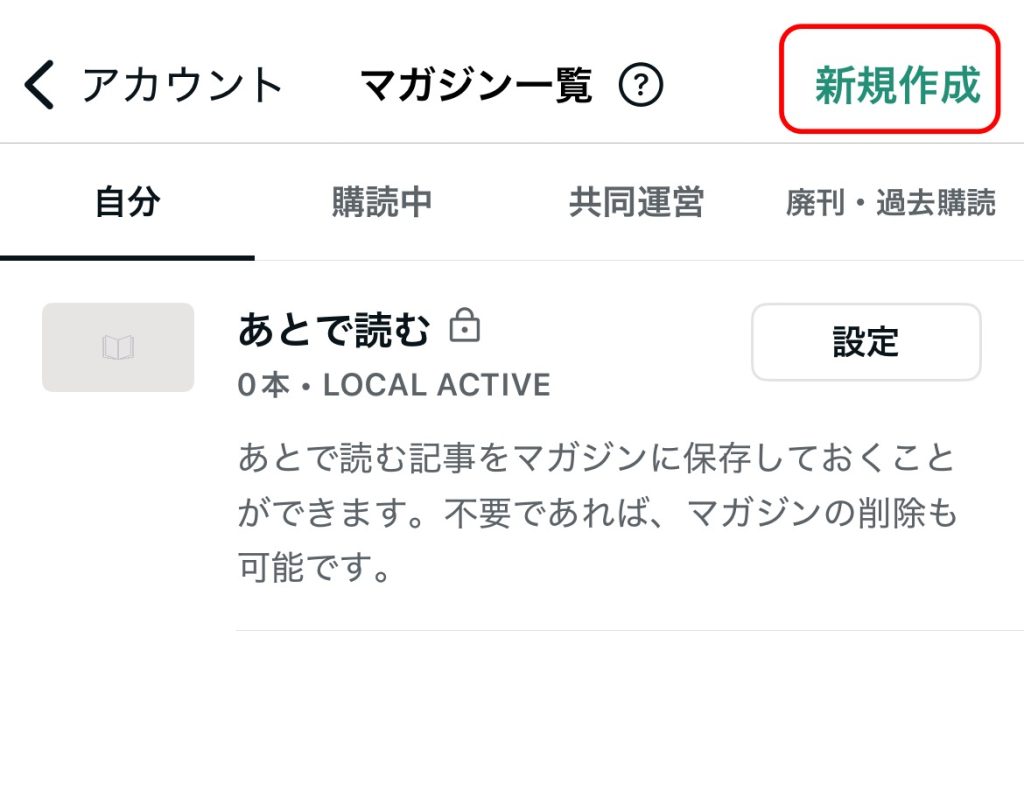Screen dimensions: 1024x791
Task: Click the open book icon in the placeholder
Action: pyautogui.click(x=118, y=347)
